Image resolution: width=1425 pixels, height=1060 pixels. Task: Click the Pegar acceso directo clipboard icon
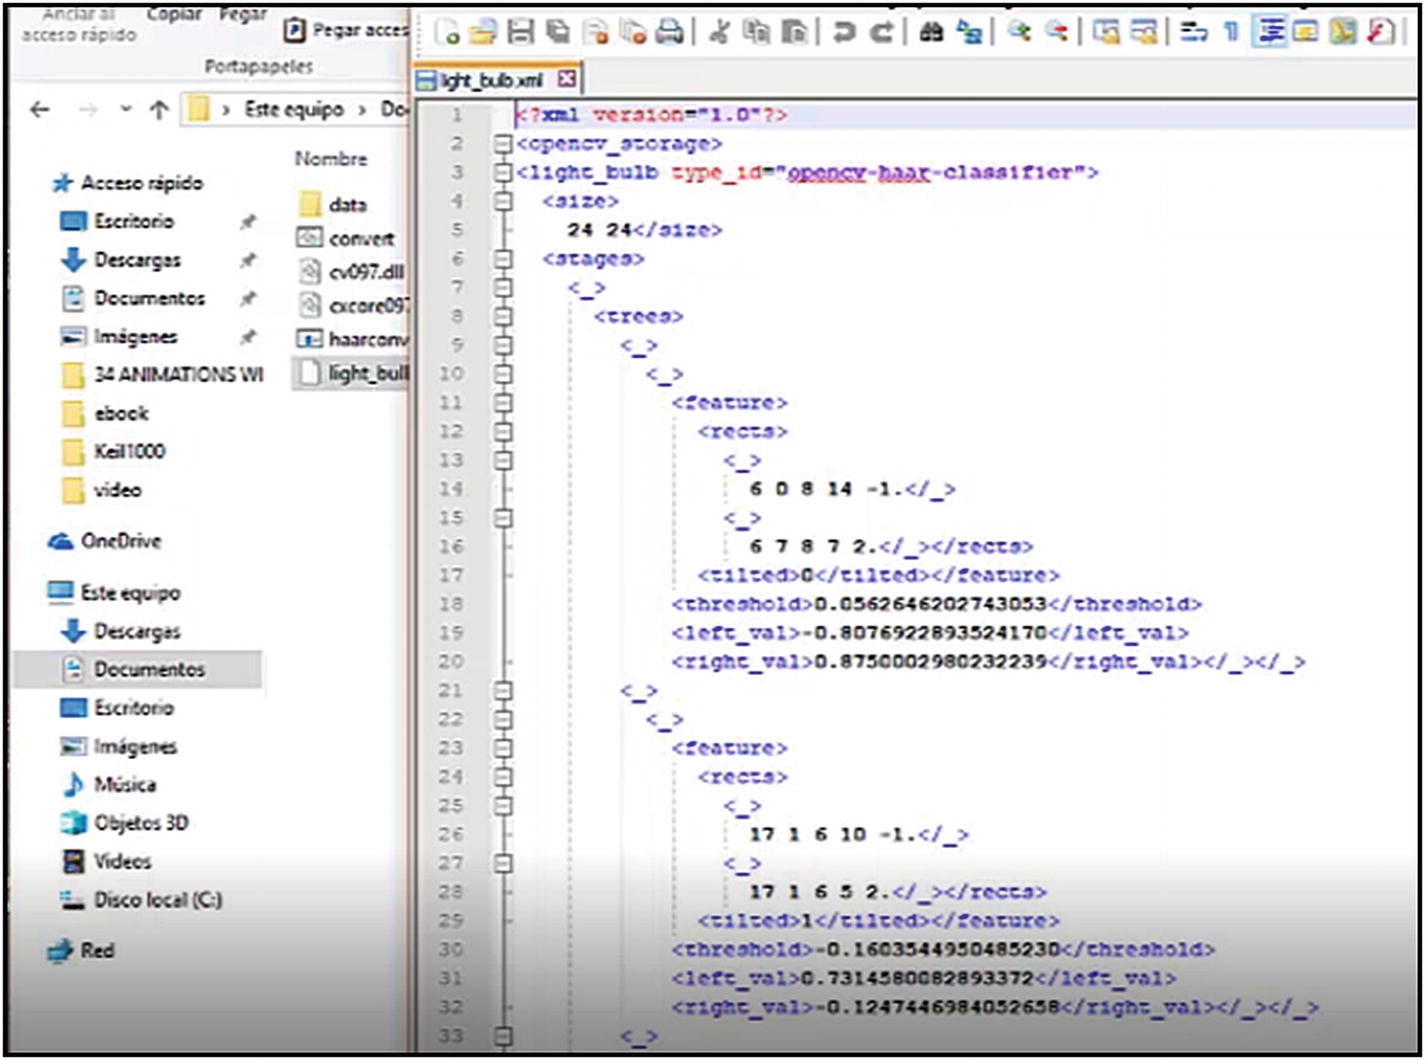(294, 30)
